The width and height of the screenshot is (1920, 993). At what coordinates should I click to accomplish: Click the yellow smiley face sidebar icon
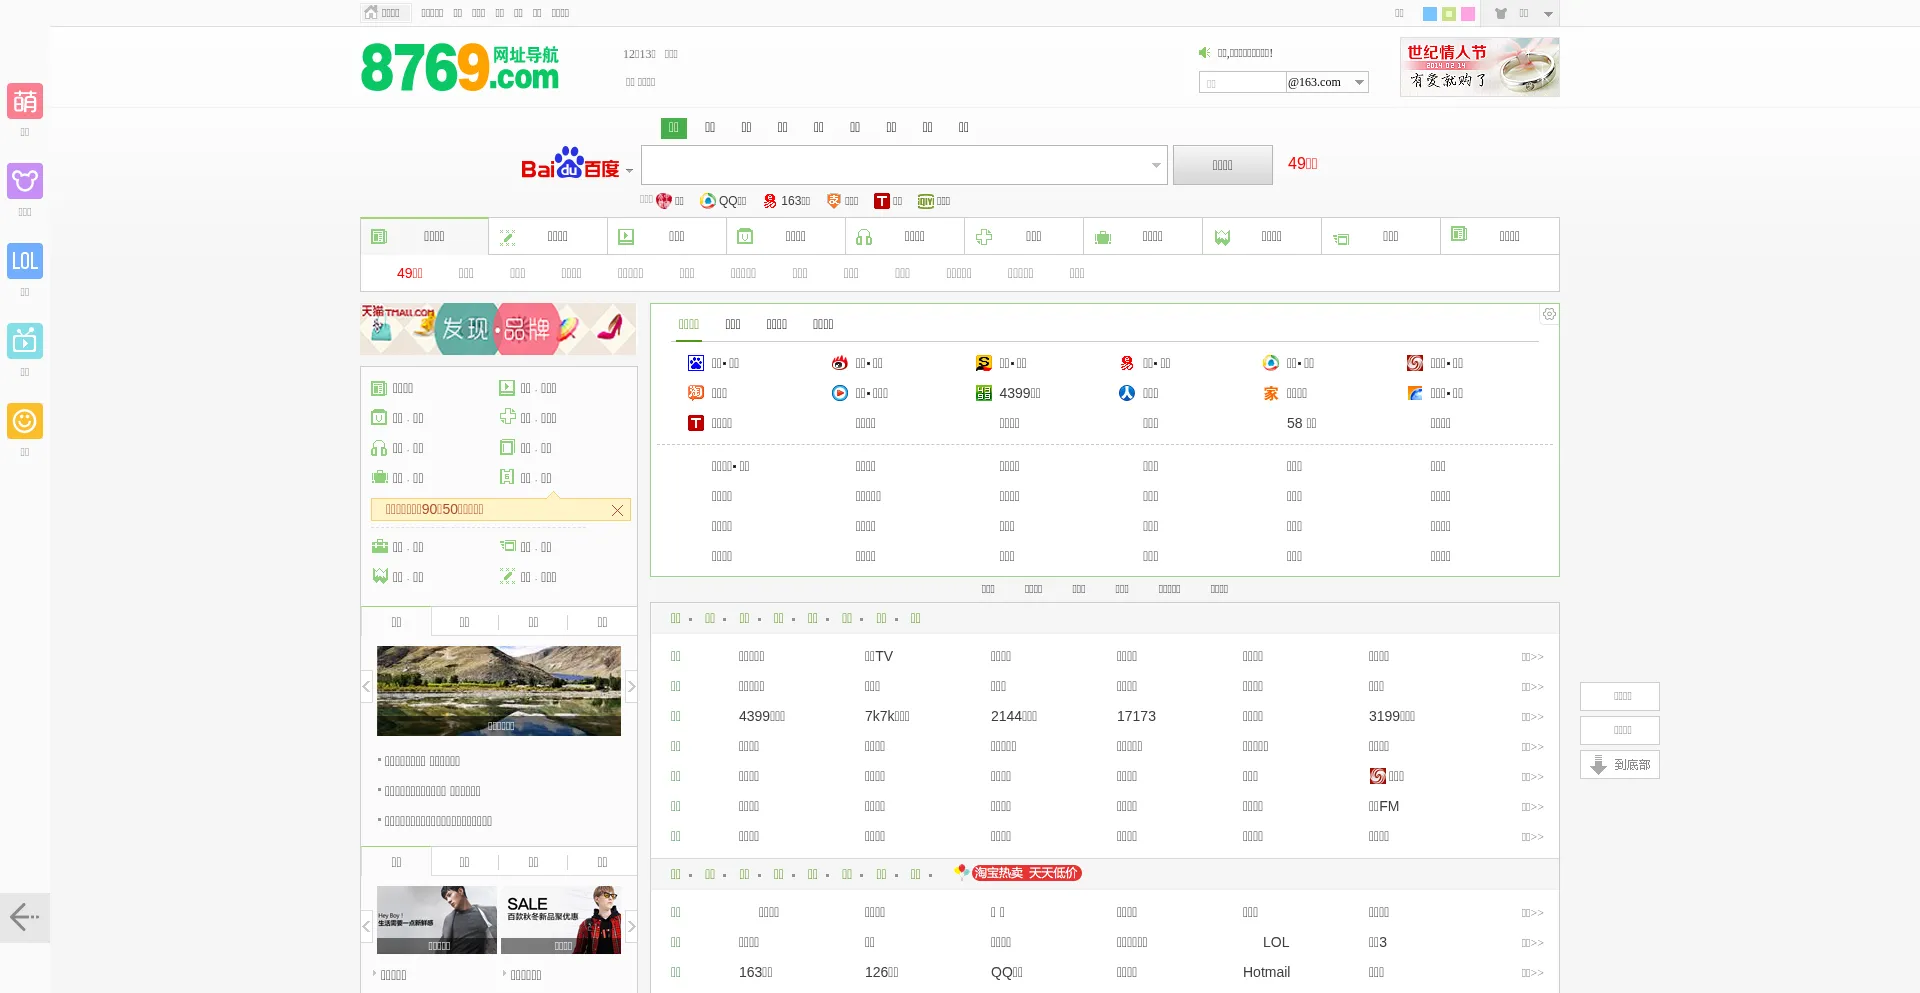(25, 421)
